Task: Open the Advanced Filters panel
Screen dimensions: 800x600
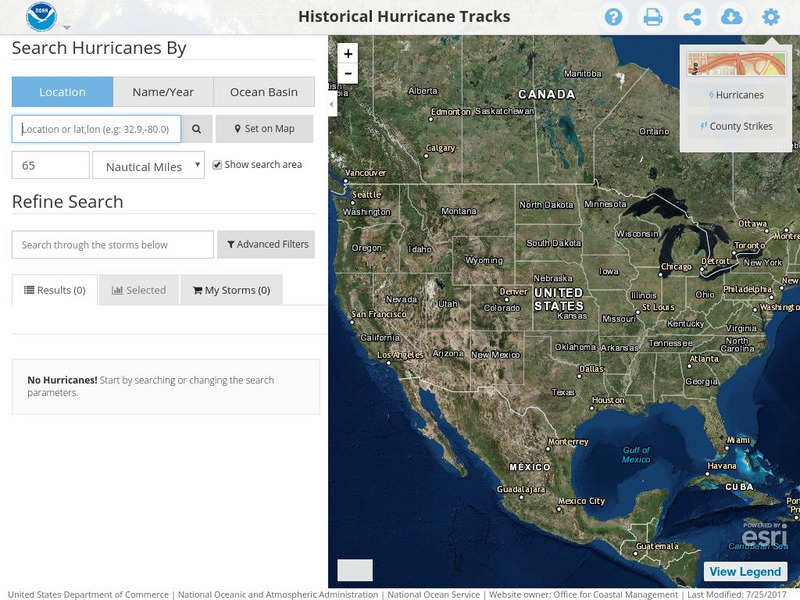Action: pos(266,243)
